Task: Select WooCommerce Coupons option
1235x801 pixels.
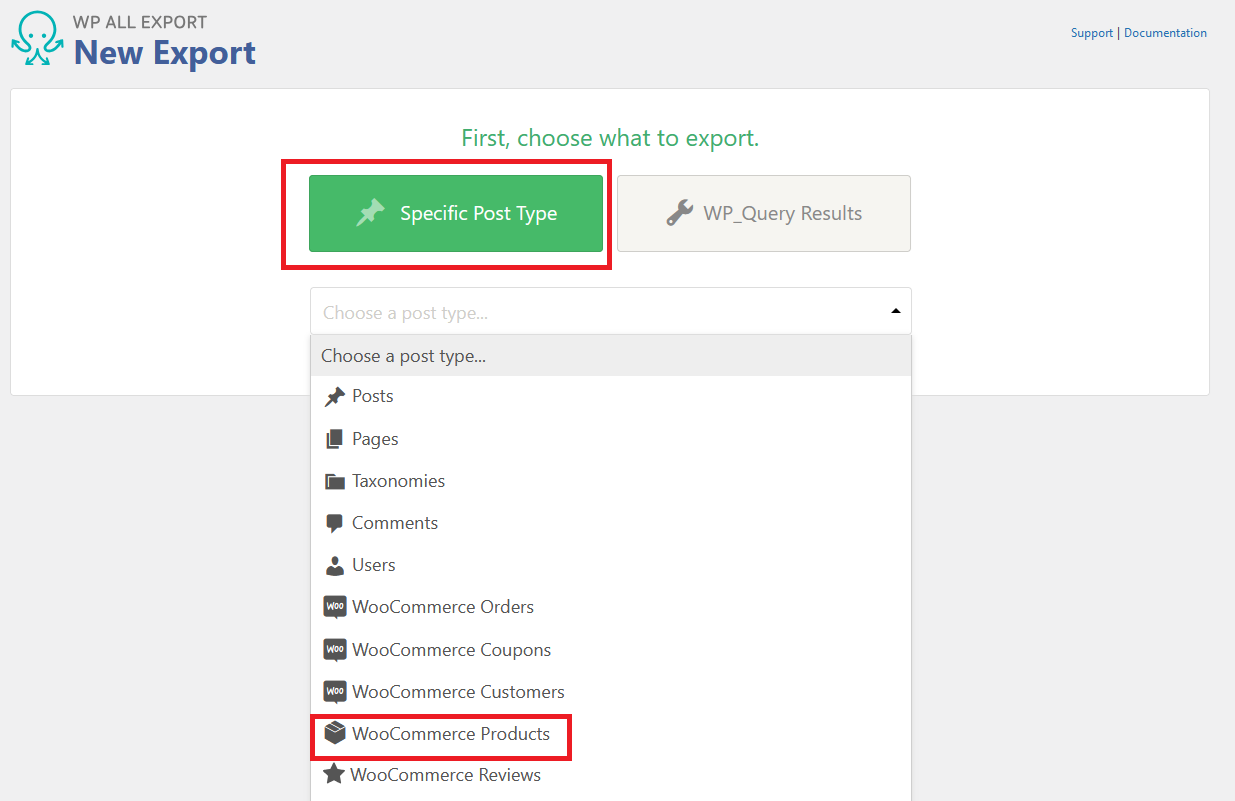Action: click(x=611, y=650)
